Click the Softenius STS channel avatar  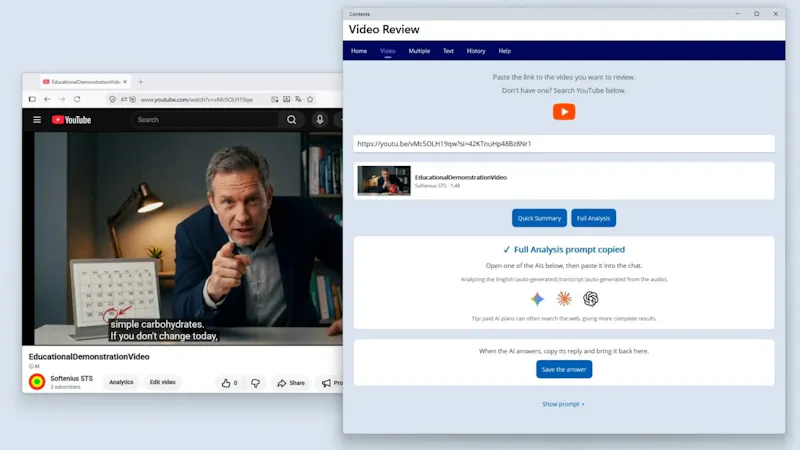37,382
